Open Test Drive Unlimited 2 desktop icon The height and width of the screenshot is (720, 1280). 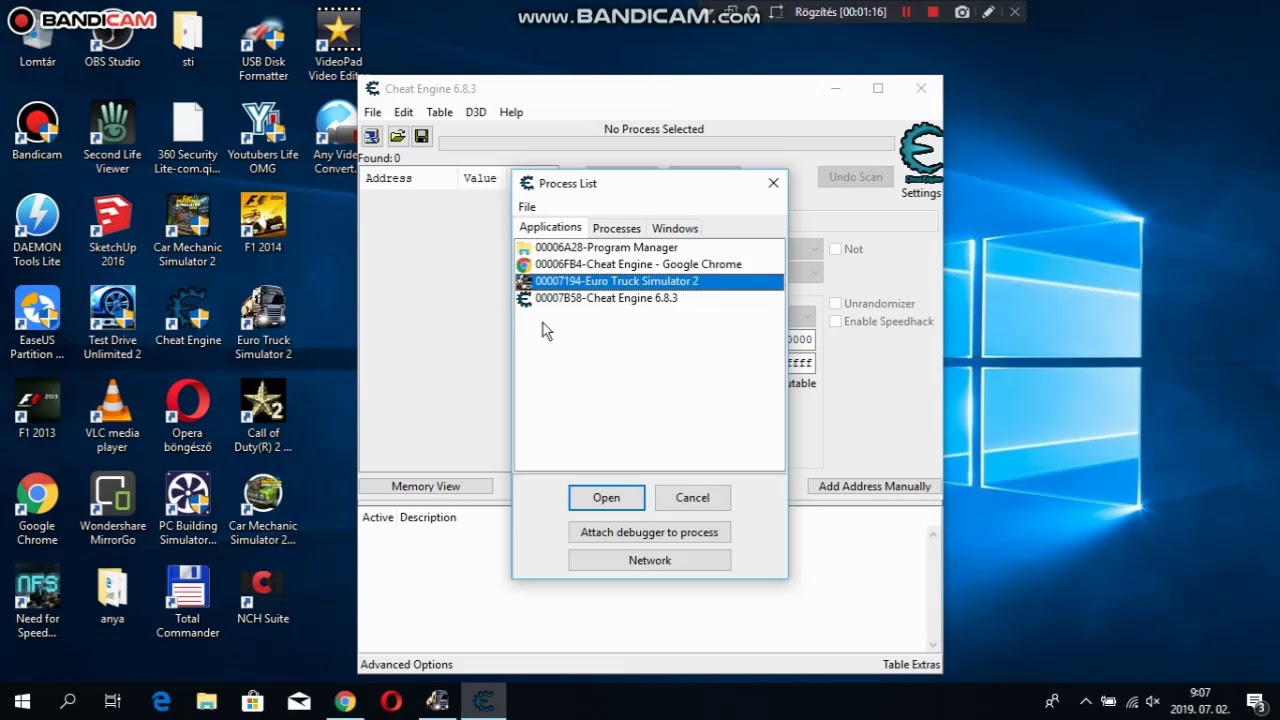(112, 324)
